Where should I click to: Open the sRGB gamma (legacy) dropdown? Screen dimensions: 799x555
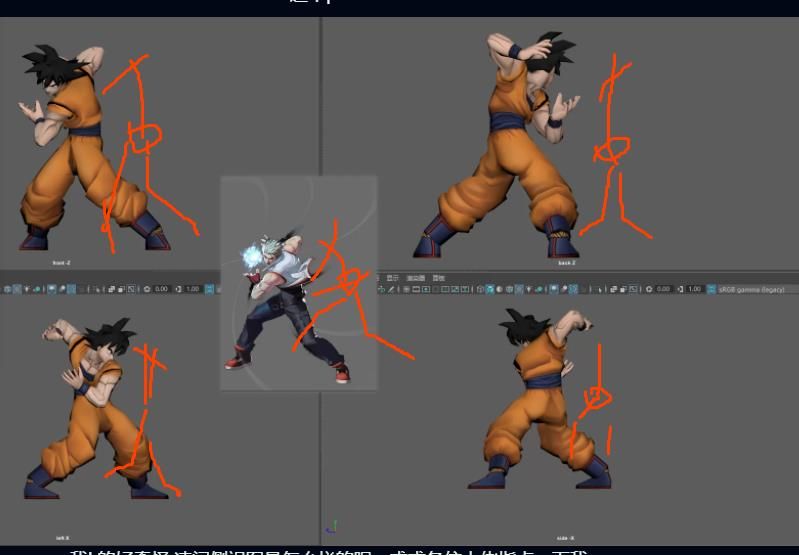point(751,289)
